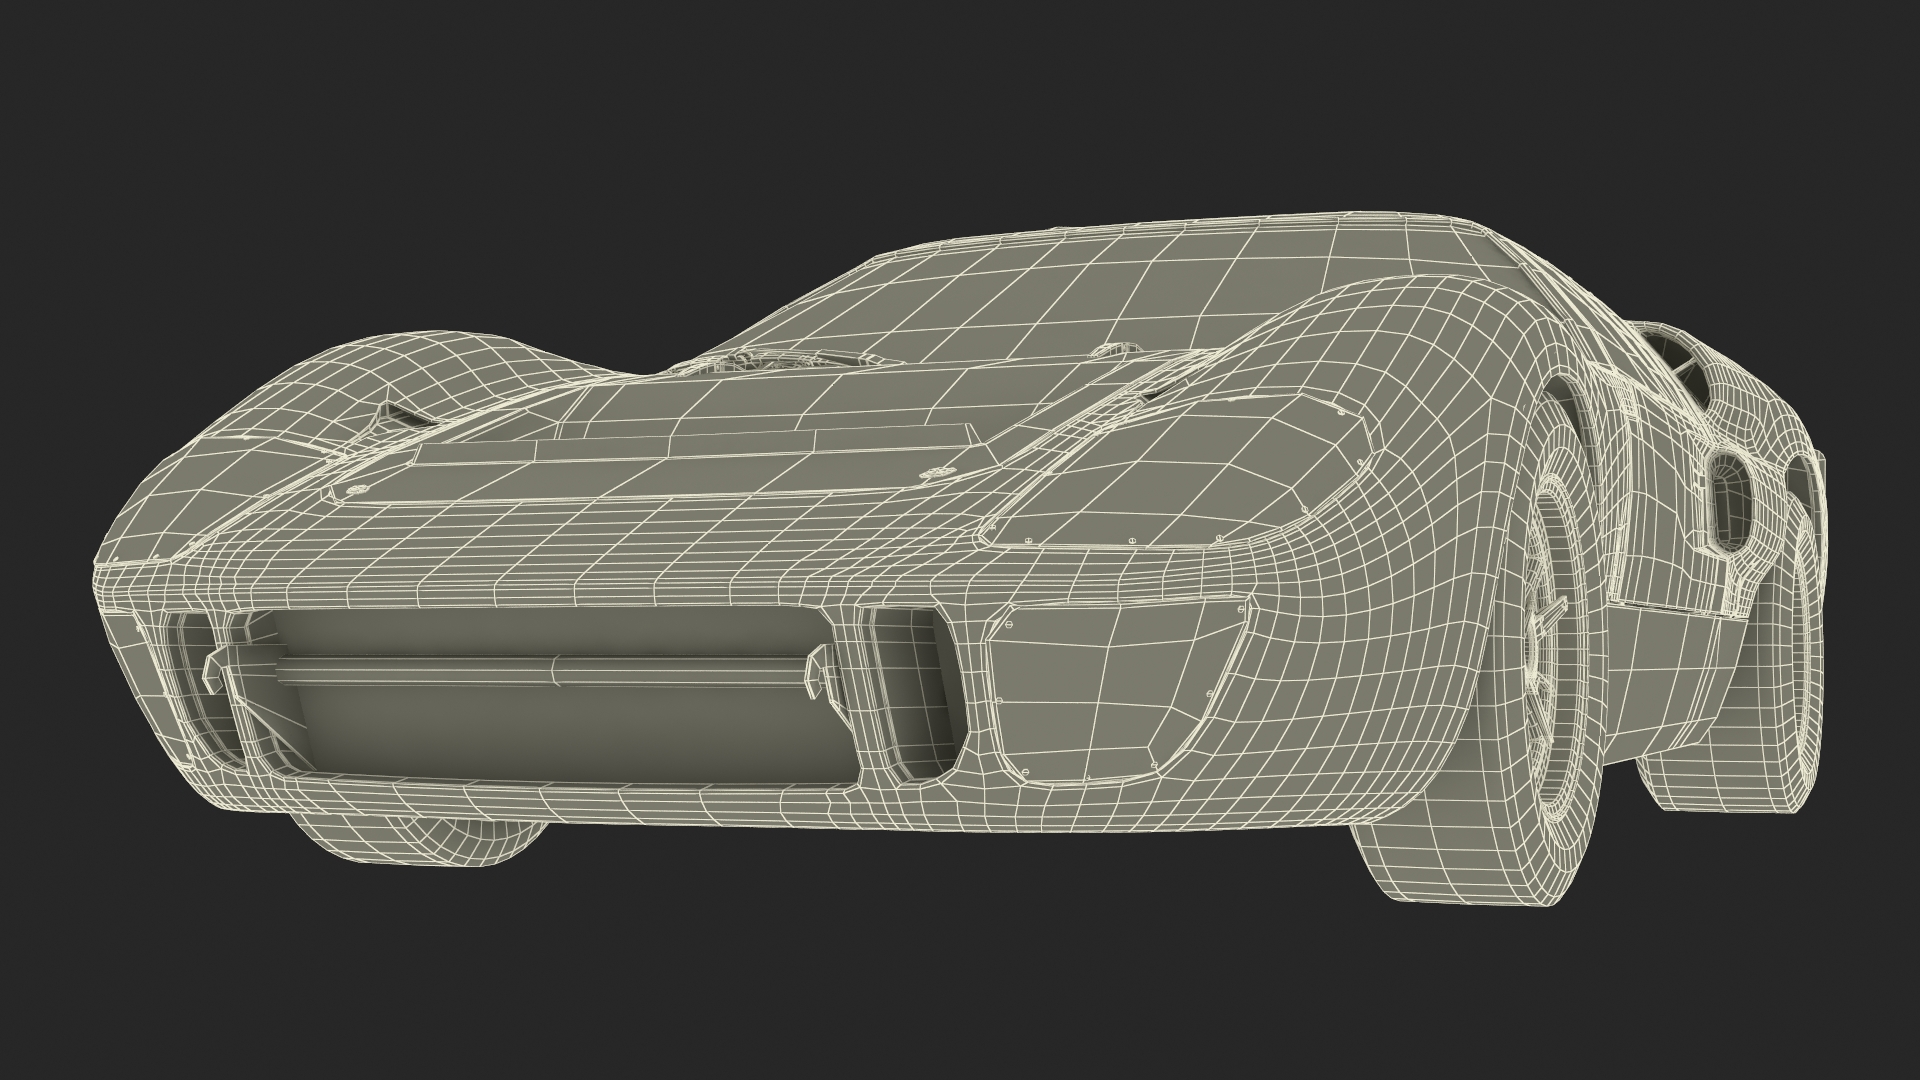Click the empty dark background area

[300, 150]
